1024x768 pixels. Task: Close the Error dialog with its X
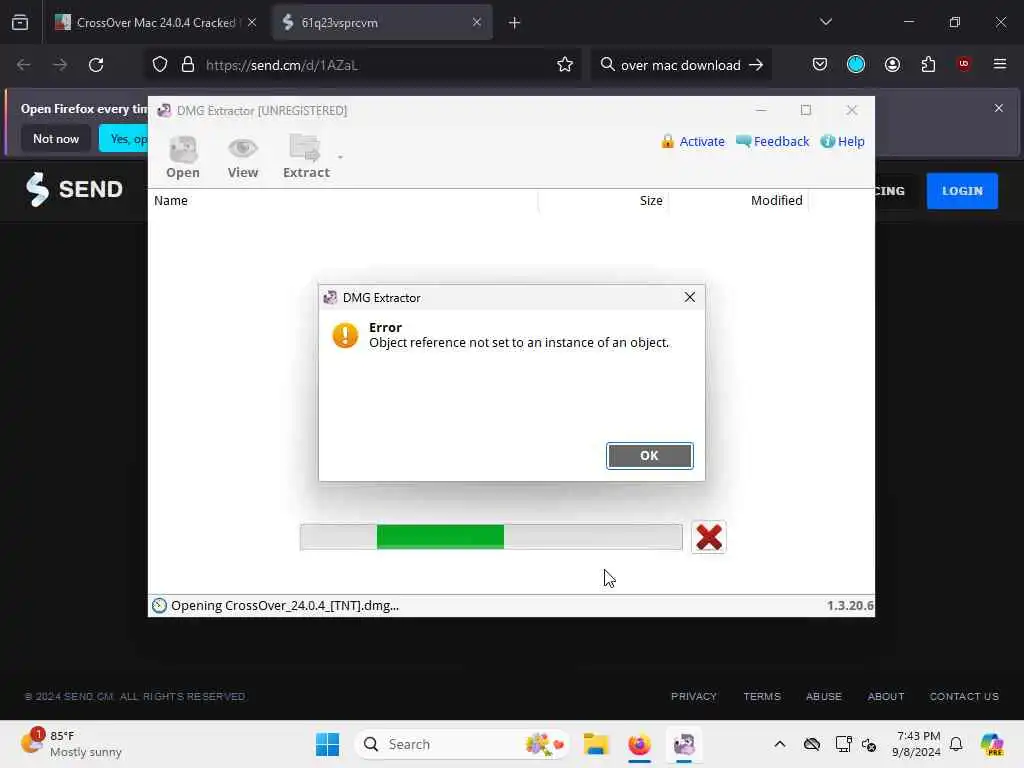(690, 297)
